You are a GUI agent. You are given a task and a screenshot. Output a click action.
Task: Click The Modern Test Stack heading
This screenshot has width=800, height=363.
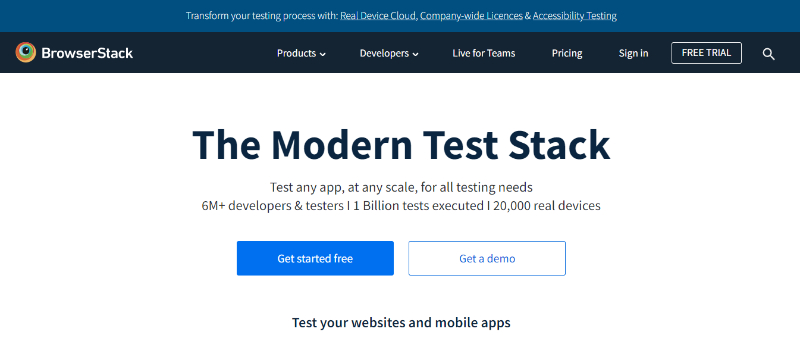coord(401,145)
